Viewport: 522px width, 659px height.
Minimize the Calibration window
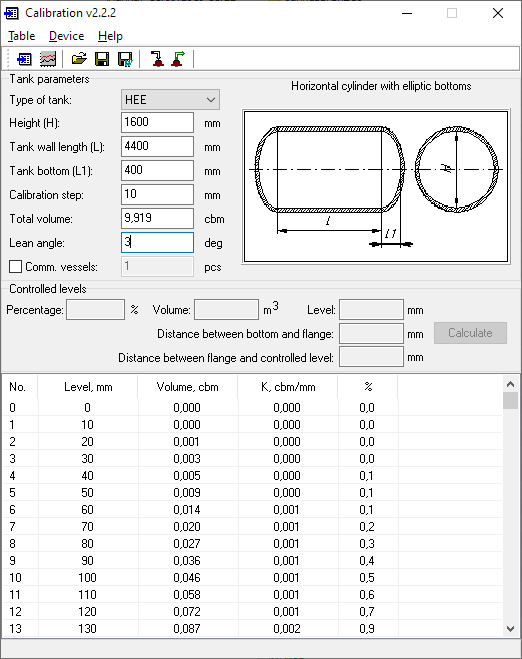(x=407, y=13)
